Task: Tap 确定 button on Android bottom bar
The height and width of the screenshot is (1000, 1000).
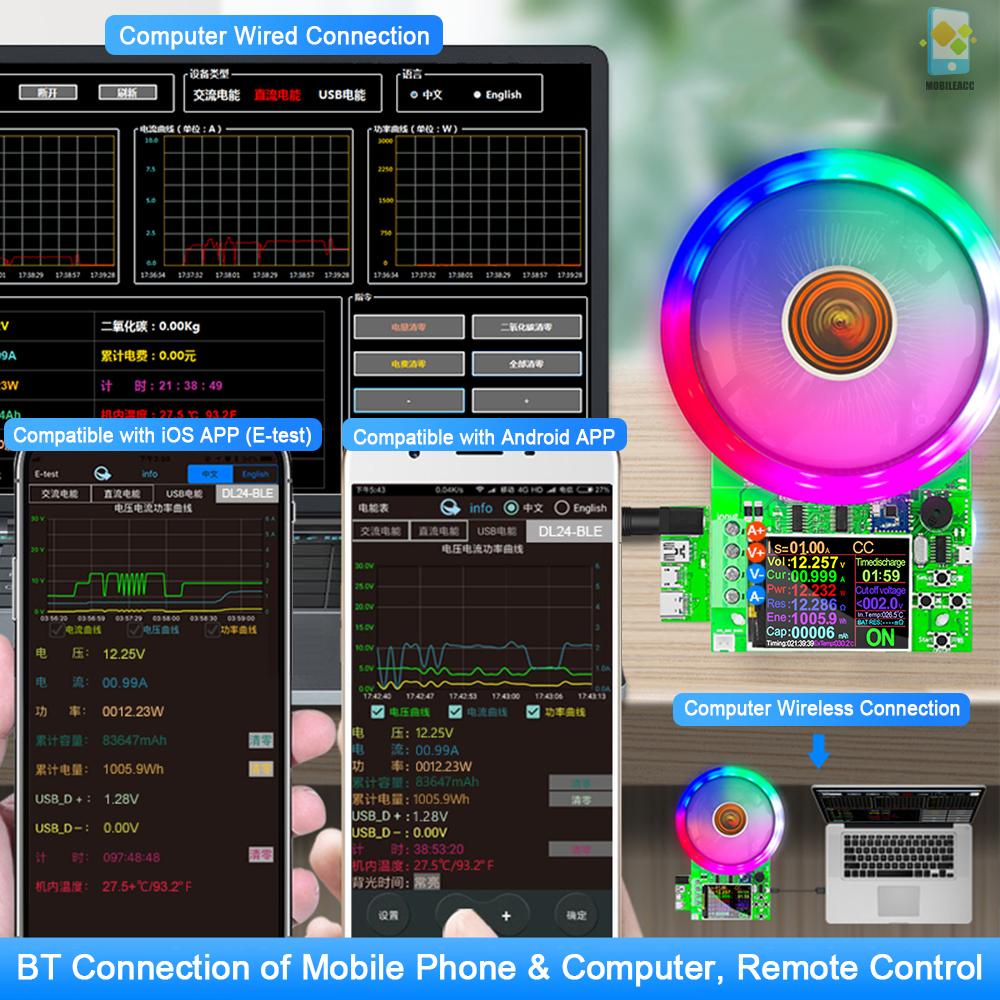Action: 577,916
